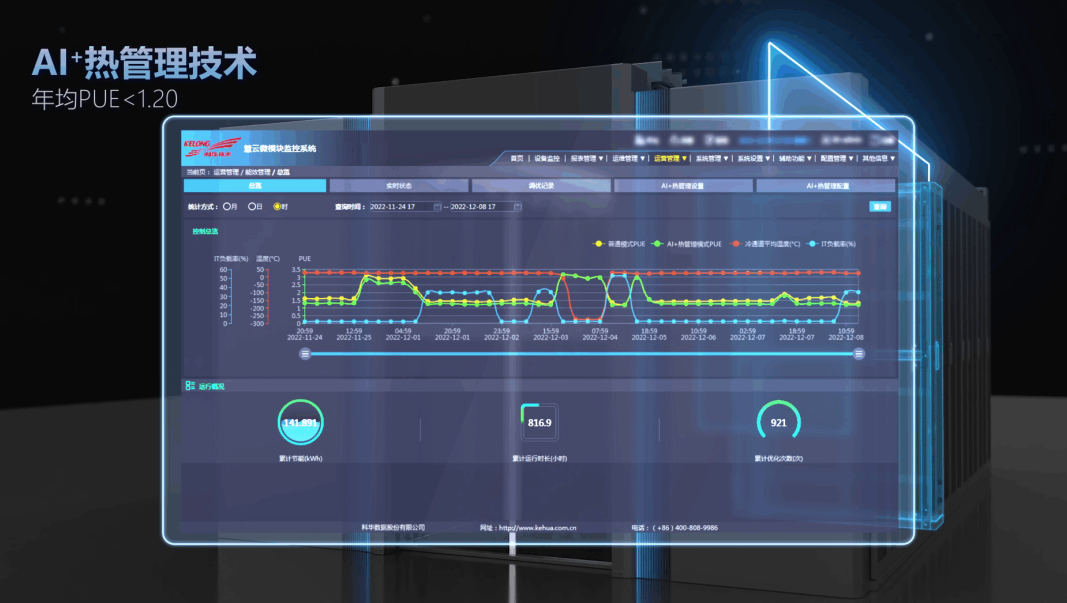
Task: Expand 报表管理 dropdown menu
Action: (x=587, y=159)
